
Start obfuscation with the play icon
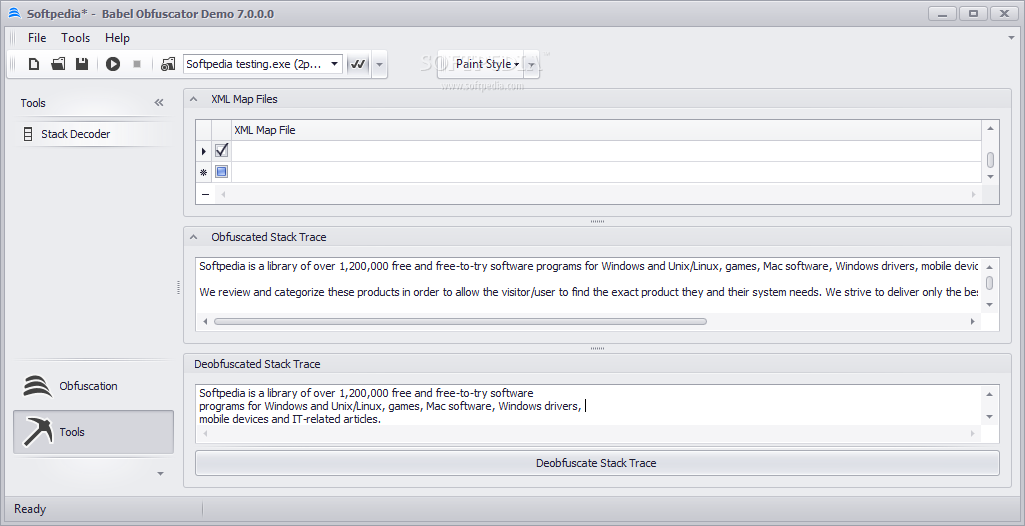(x=113, y=64)
